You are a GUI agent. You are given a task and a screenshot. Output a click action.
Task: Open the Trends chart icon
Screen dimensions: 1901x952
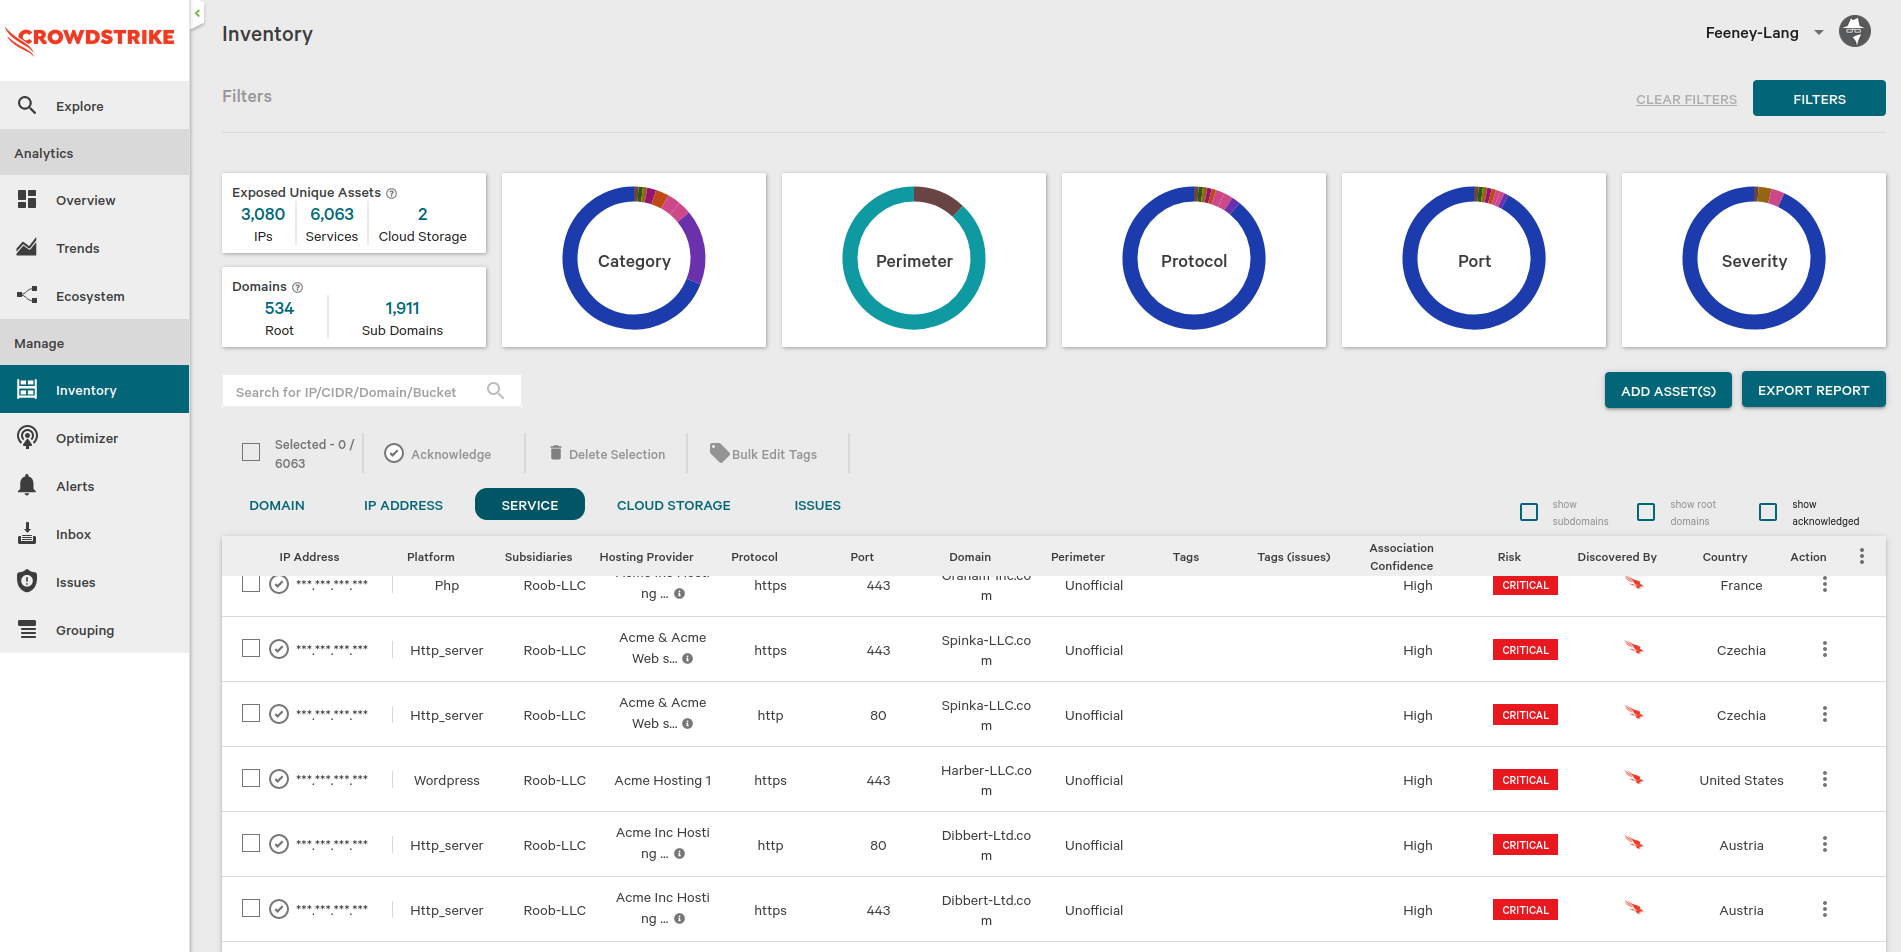(27, 247)
